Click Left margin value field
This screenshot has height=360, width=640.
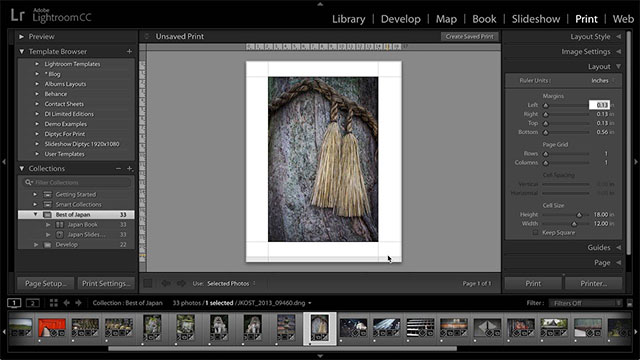tap(599, 105)
